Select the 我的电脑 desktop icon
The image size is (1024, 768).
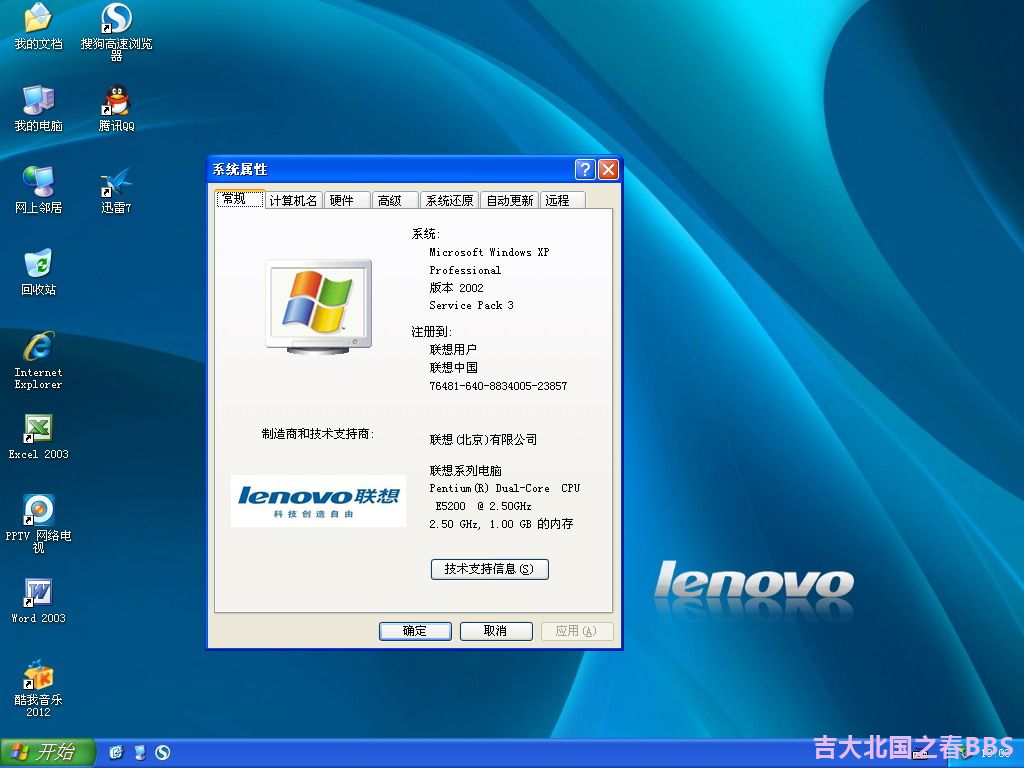click(x=38, y=108)
